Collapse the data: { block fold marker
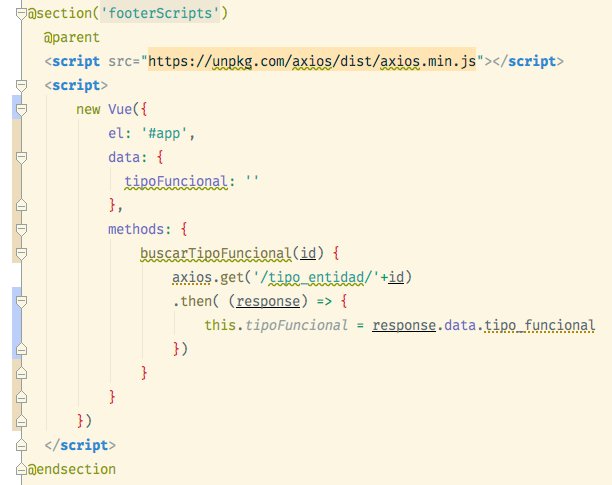 click(x=21, y=157)
